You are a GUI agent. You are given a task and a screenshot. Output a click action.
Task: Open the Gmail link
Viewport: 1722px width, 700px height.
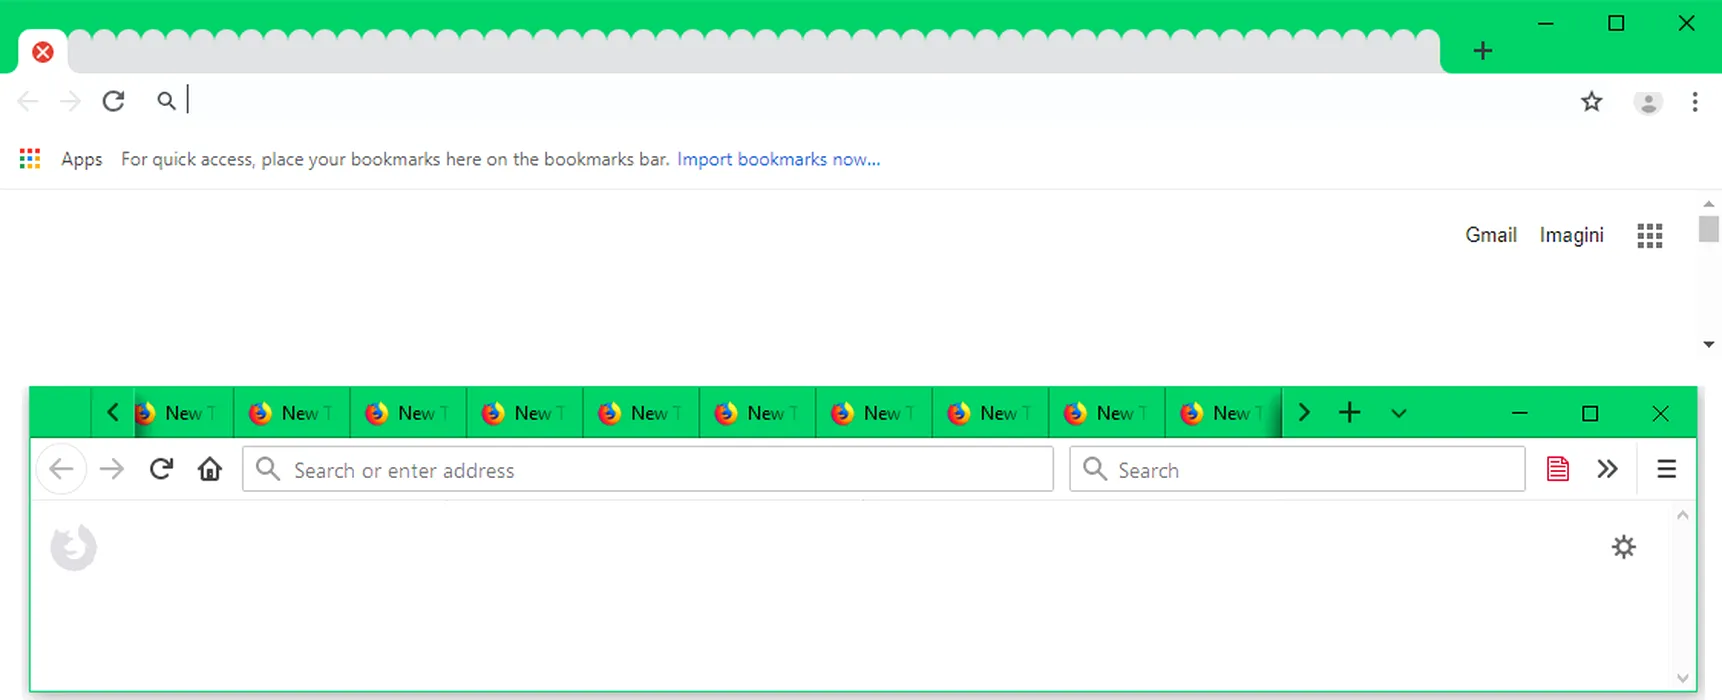tap(1490, 235)
